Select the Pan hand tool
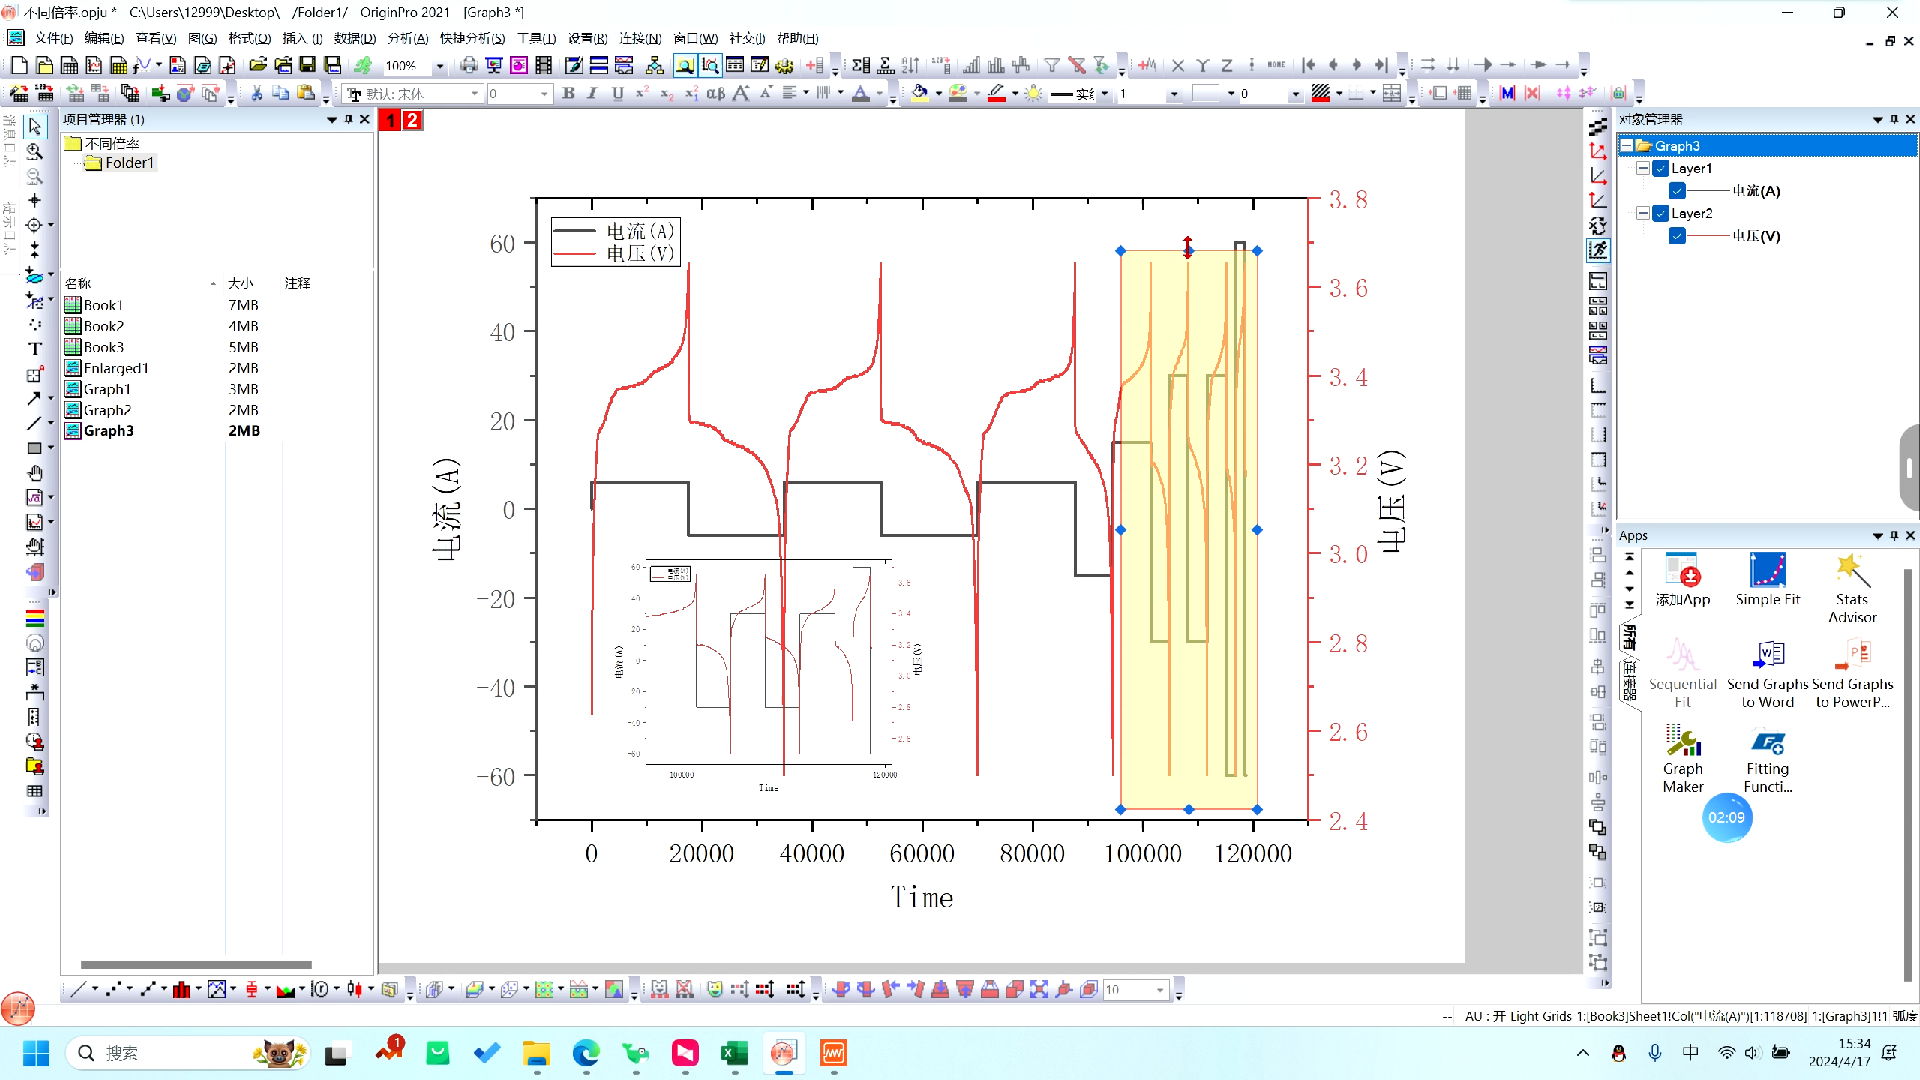 [35, 473]
